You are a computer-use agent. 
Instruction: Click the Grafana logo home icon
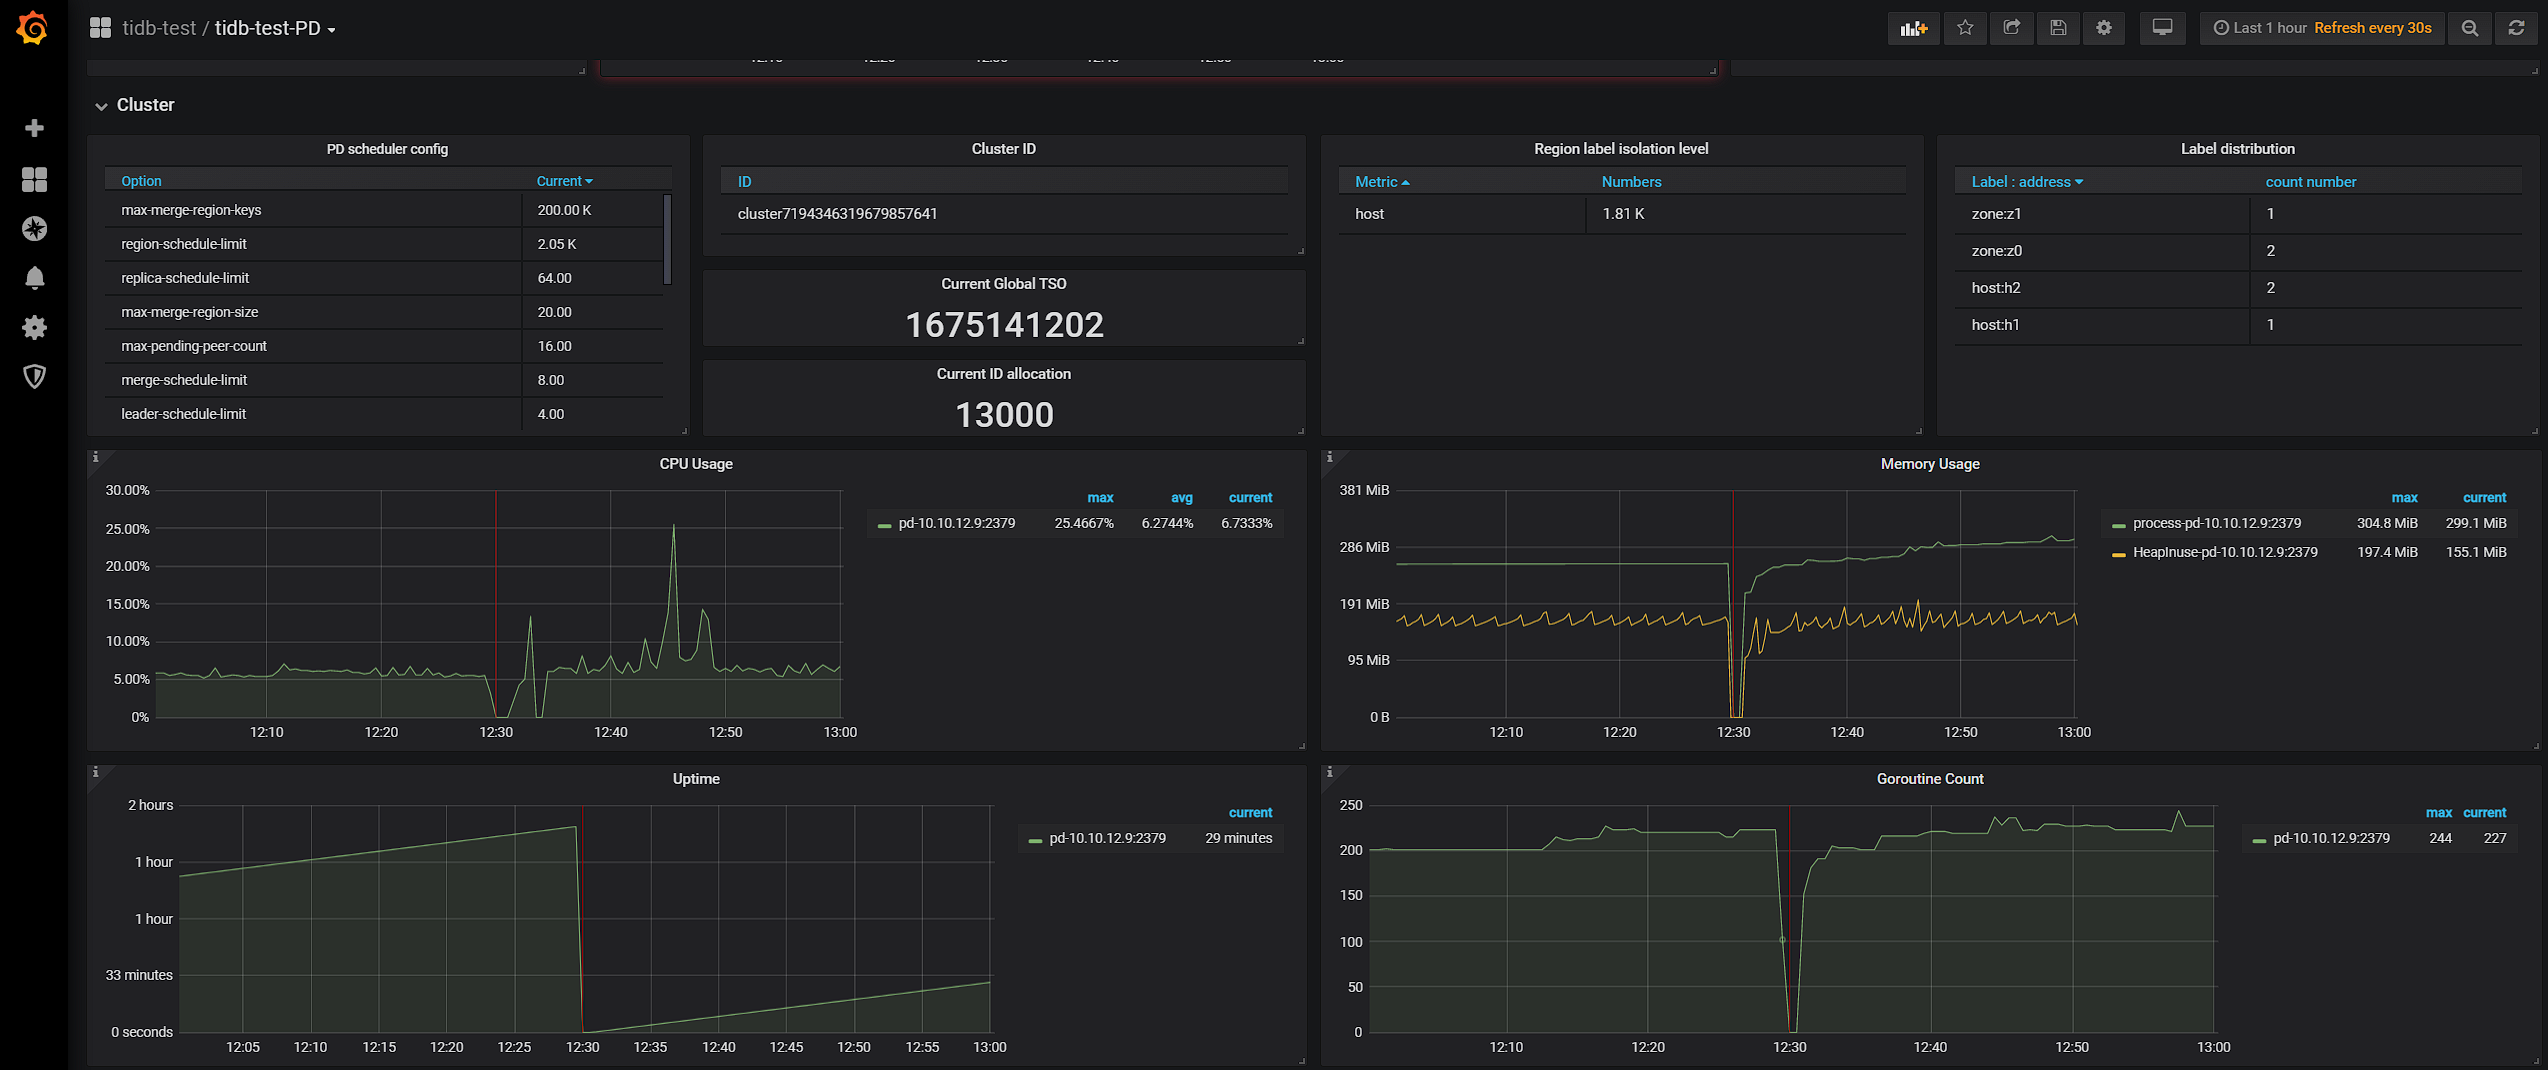coord(33,28)
